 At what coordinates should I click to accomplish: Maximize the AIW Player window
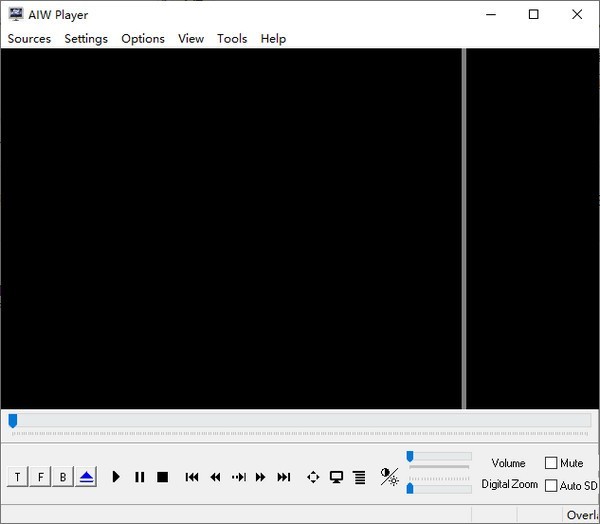[533, 15]
